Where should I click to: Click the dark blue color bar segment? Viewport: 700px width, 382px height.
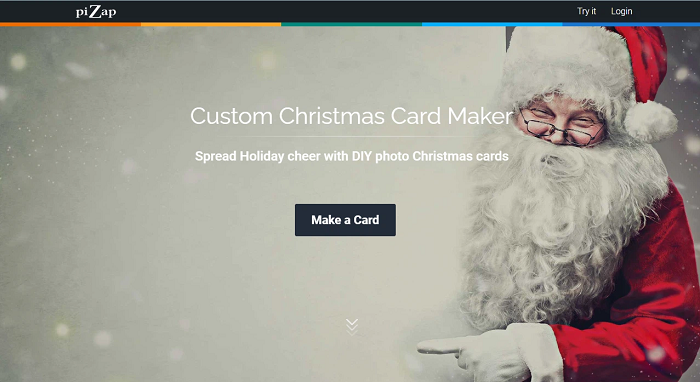pos(631,25)
